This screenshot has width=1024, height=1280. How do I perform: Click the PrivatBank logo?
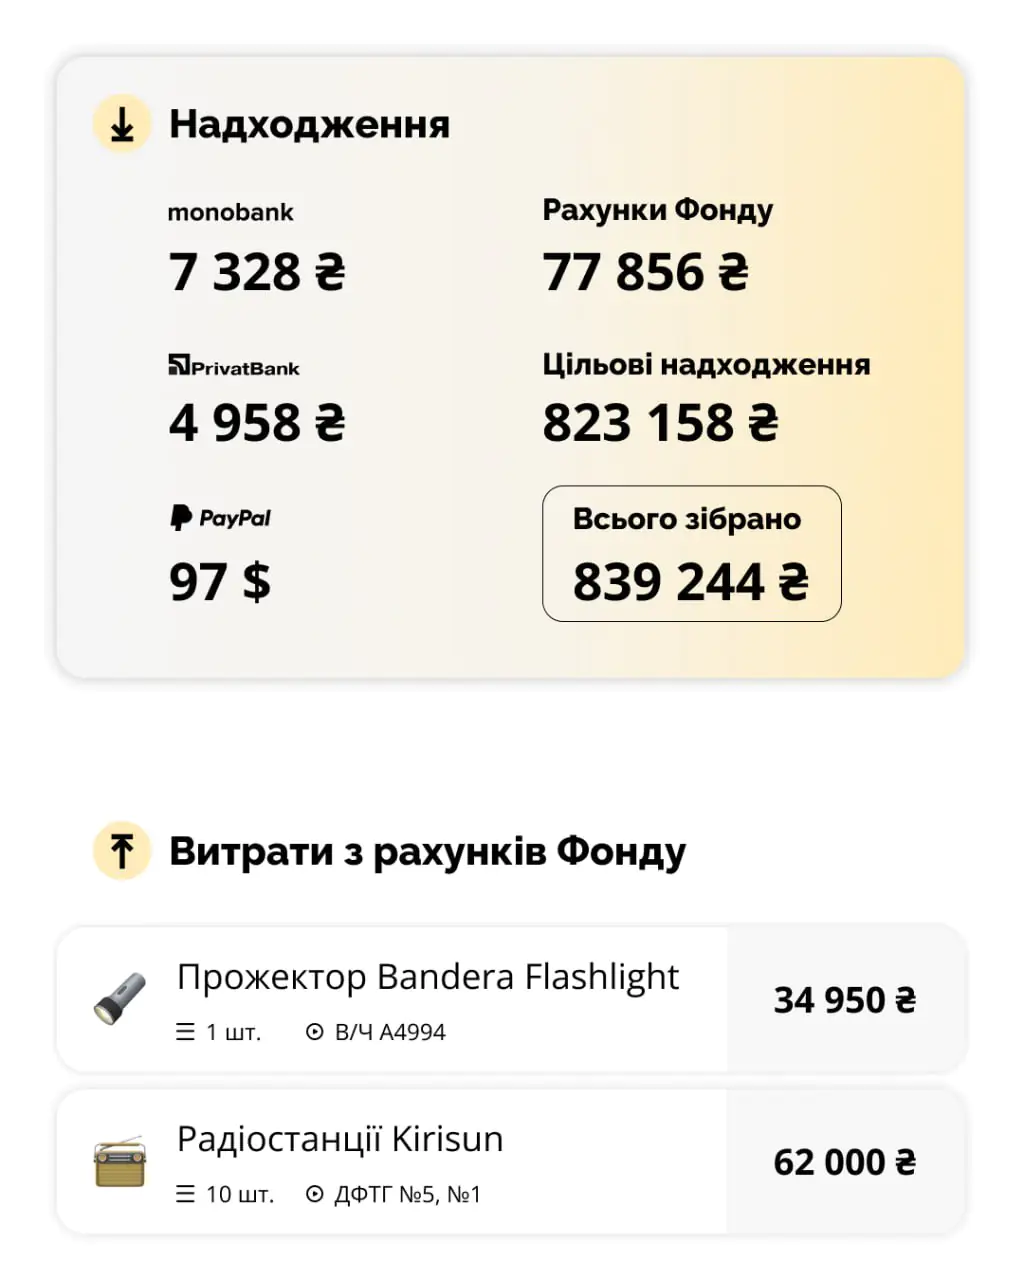234,366
